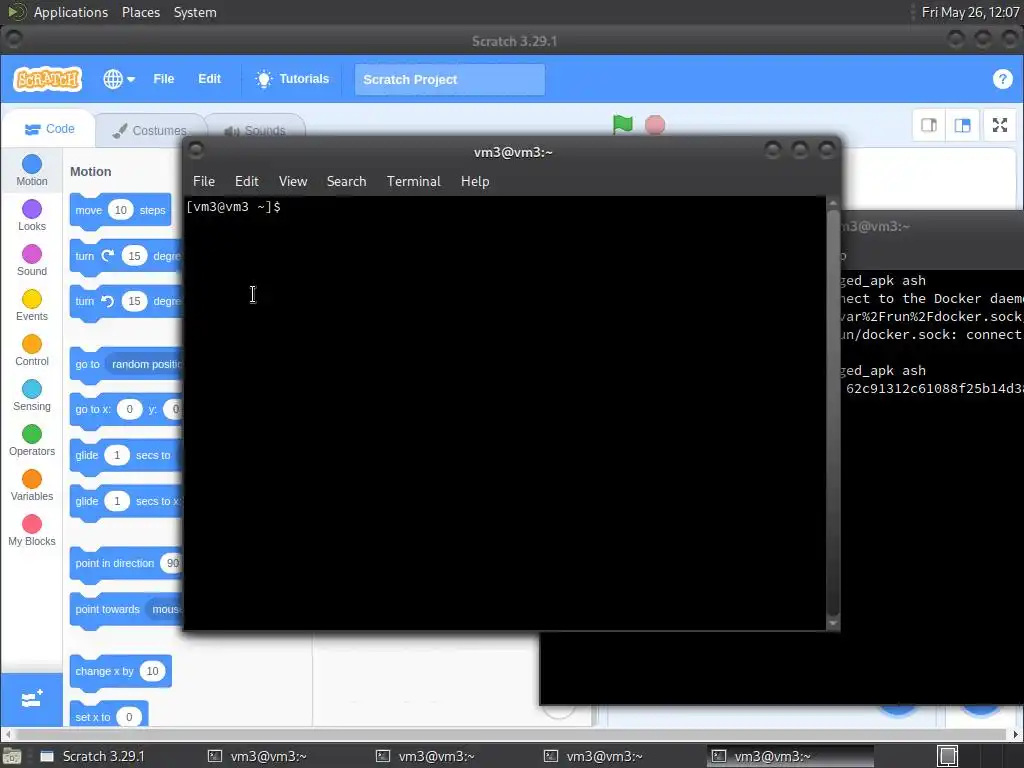Open Scratch File menu
This screenshot has width=1024, height=768.
coord(163,79)
